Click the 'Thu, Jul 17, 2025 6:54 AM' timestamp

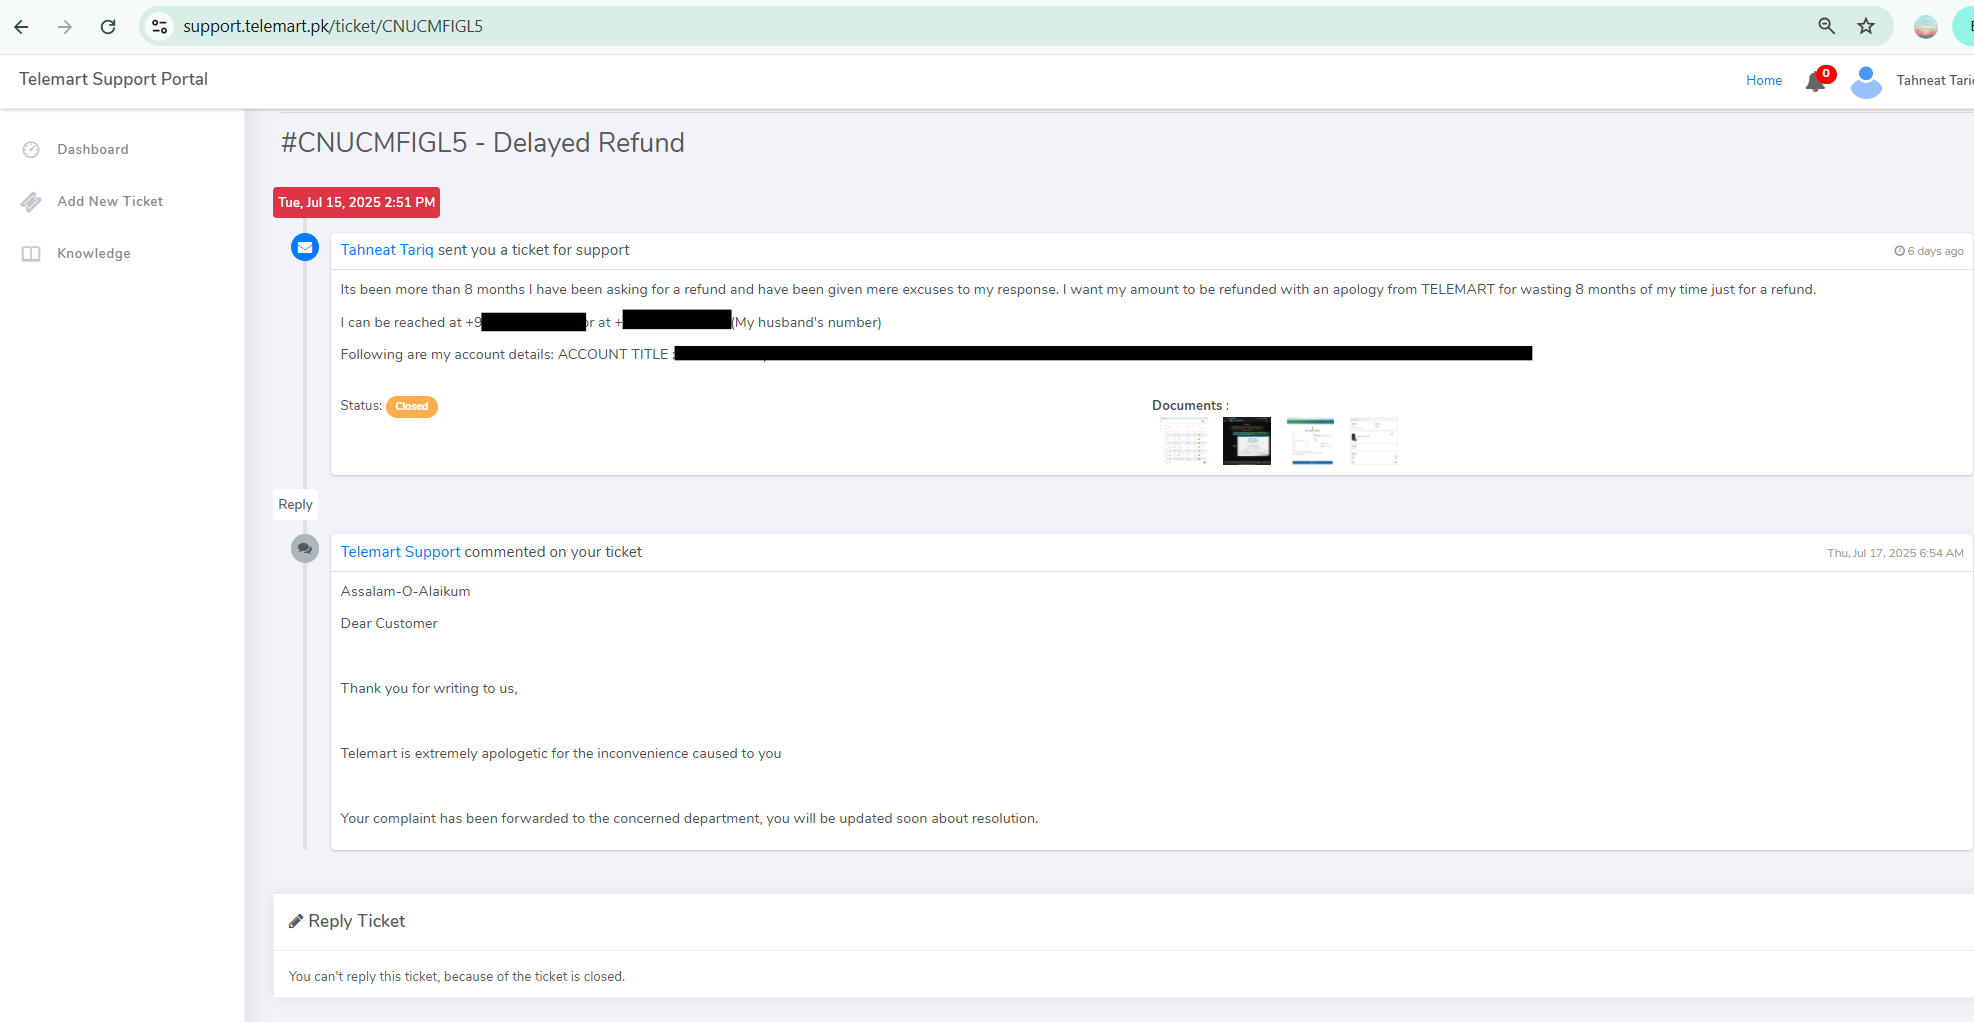pos(1895,553)
